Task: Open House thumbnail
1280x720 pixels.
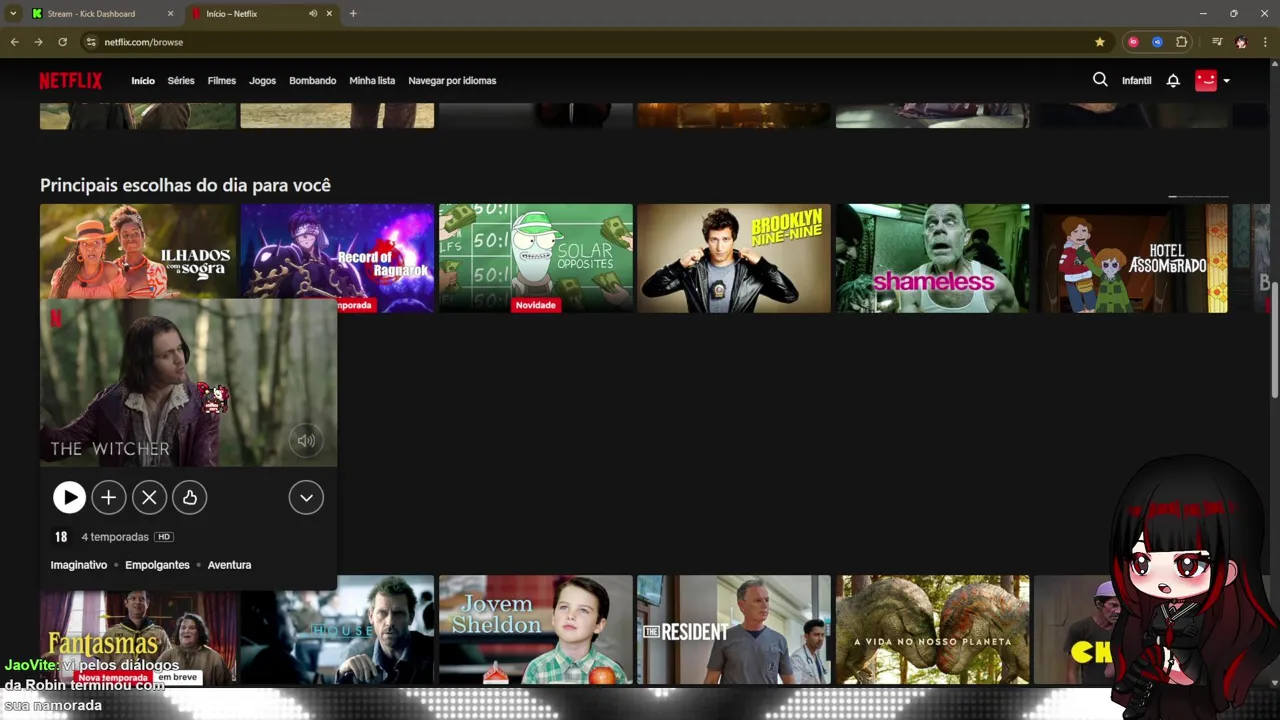Action: pos(337,630)
